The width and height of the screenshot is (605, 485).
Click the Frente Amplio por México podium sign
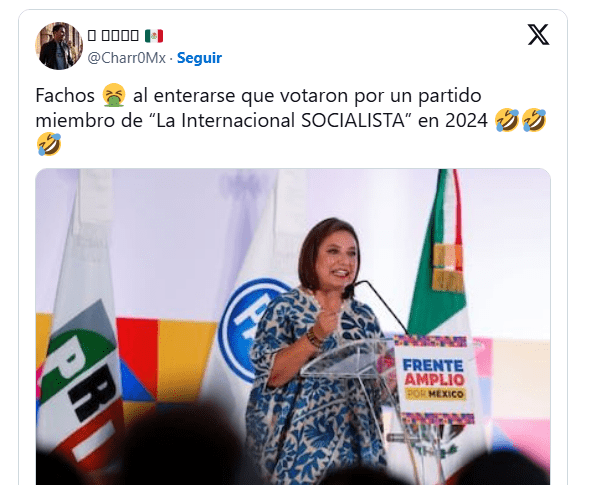point(434,380)
